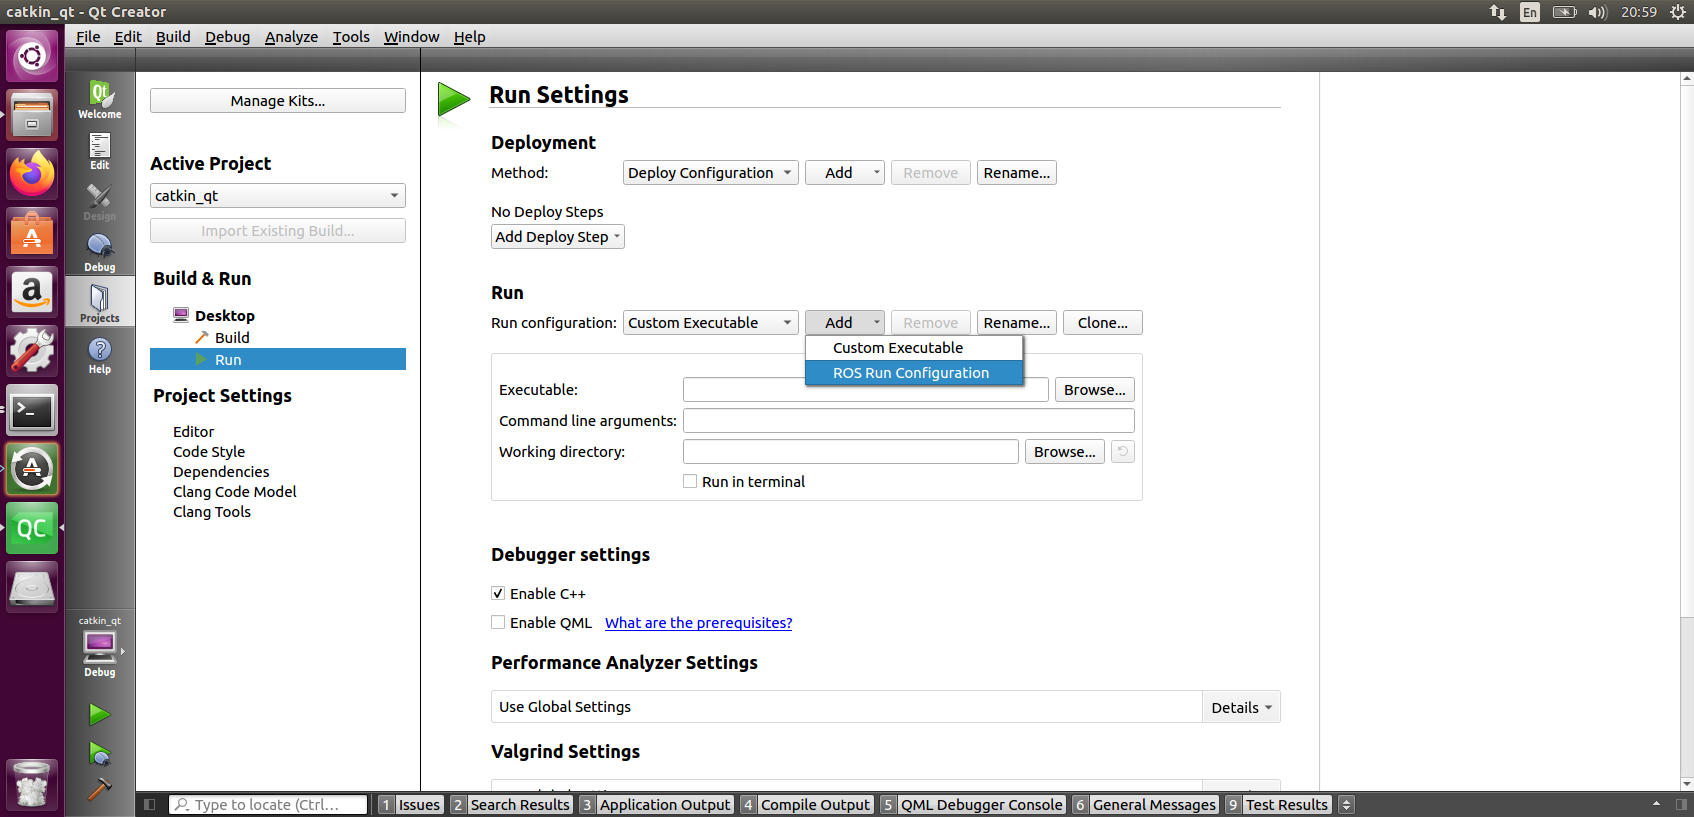Open the Issues output pane
Viewport: 1694px width, 817px height.
(x=411, y=805)
